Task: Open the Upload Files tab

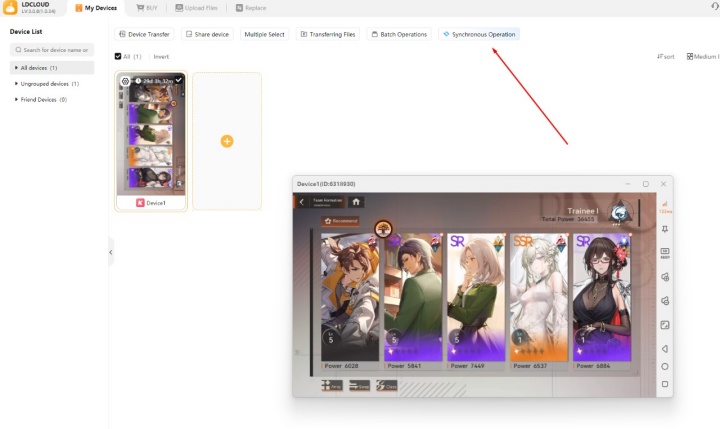Action: point(197,8)
